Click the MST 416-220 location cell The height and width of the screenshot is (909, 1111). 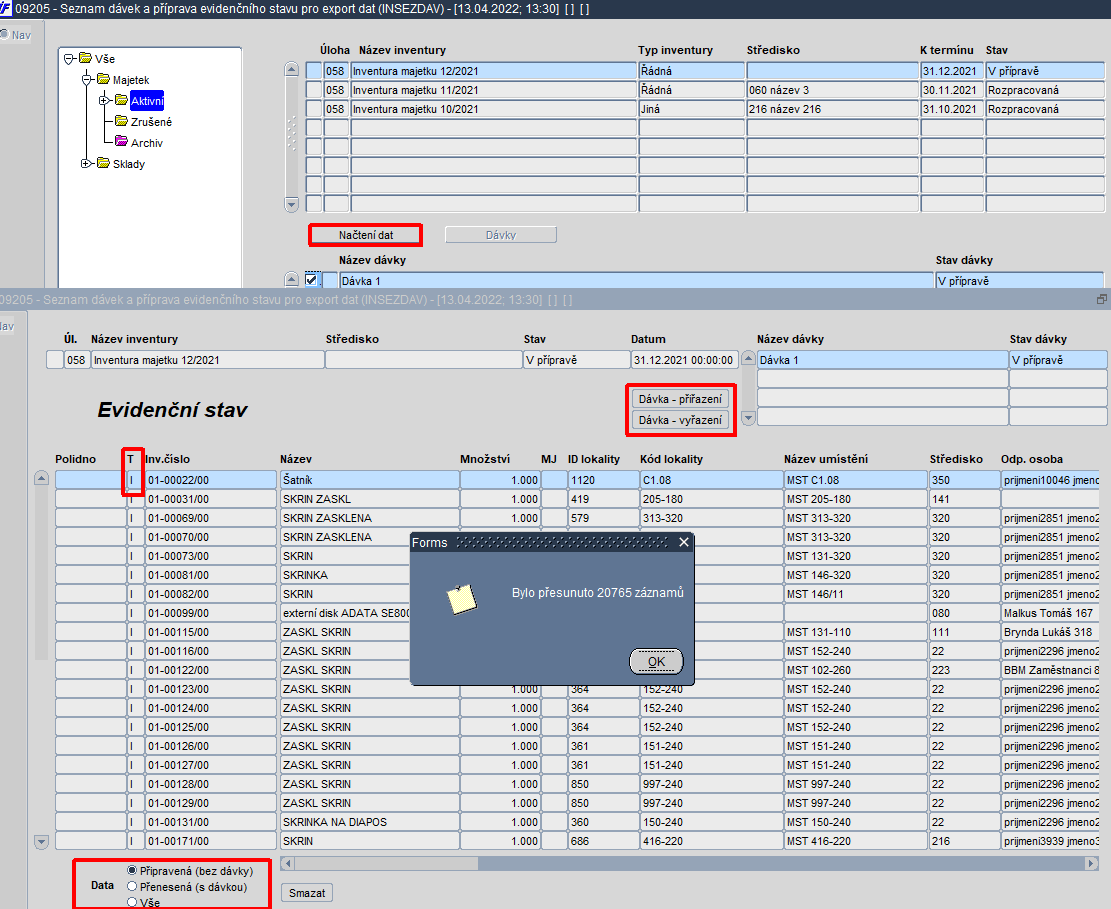tap(855, 841)
